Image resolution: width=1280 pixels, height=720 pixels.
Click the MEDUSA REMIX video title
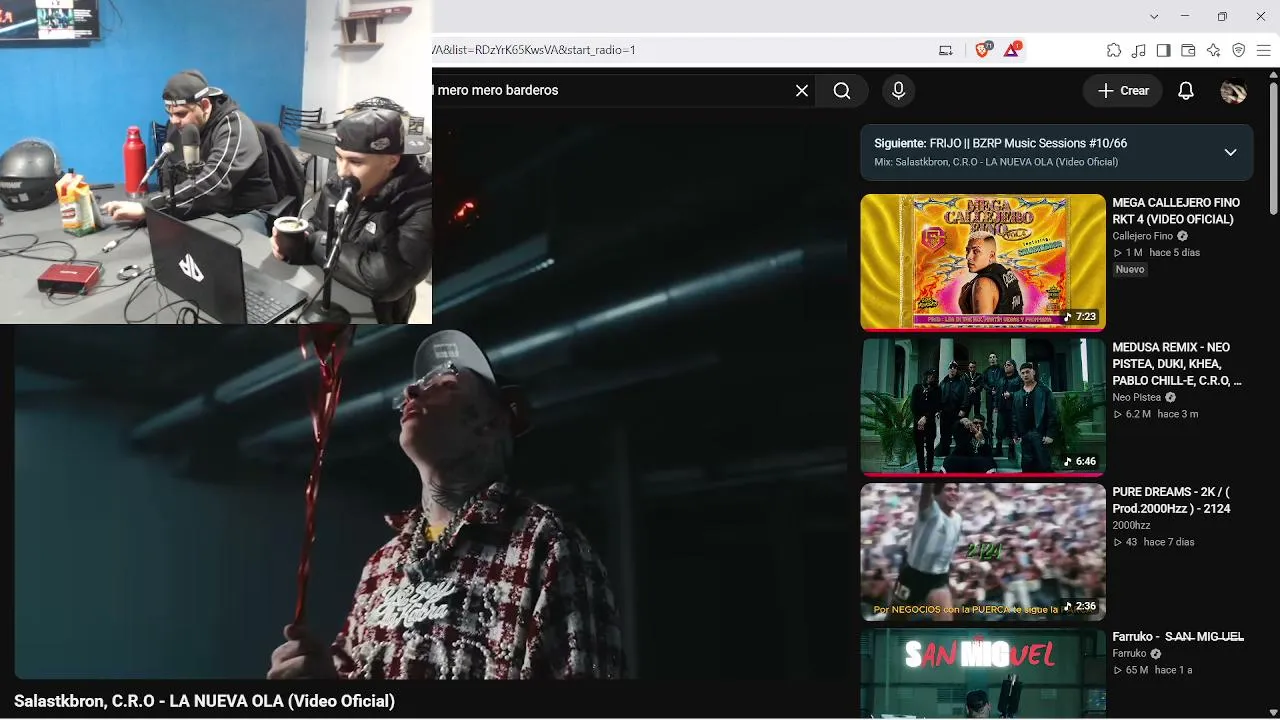pos(1177,364)
